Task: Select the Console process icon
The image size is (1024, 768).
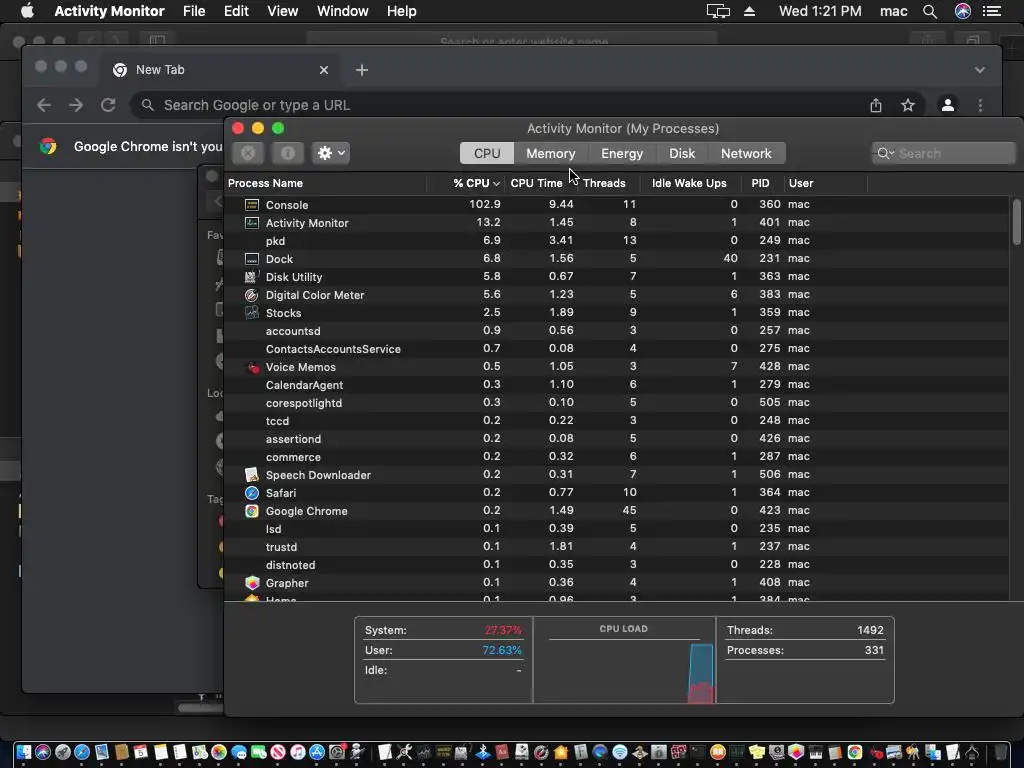Action: [x=251, y=205]
